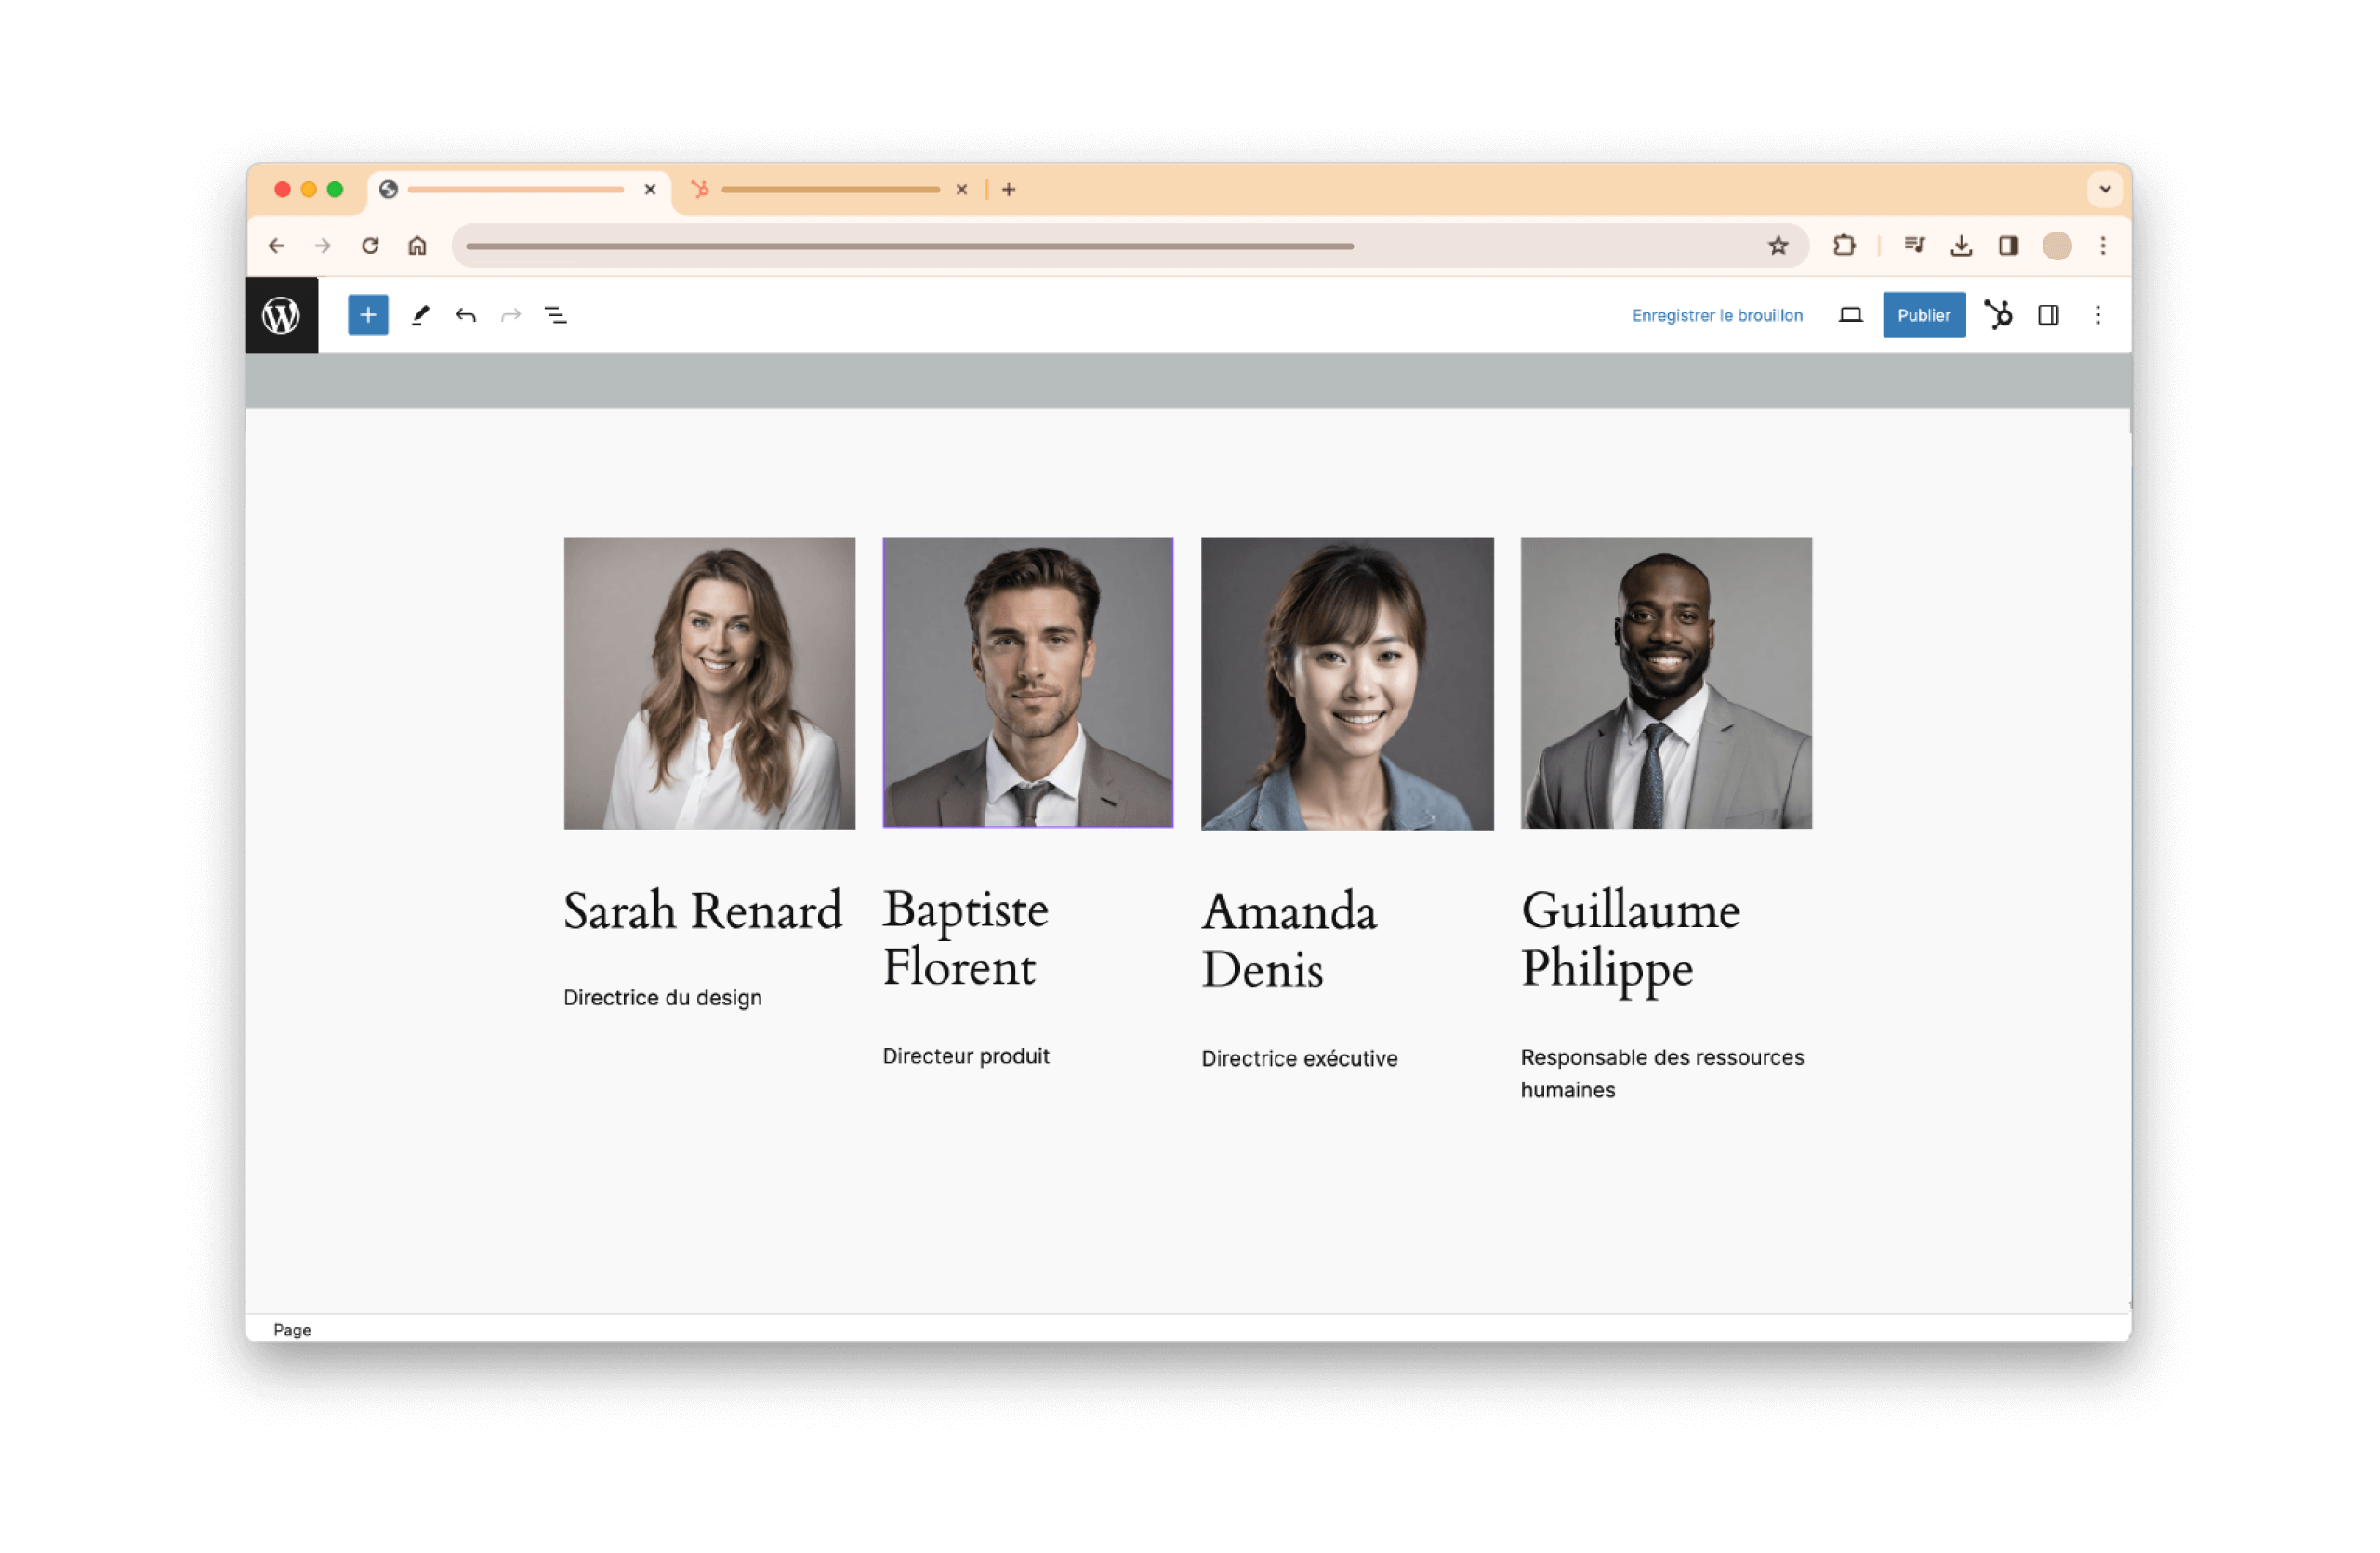The width and height of the screenshot is (2380, 1553).
Task: Open the document overview list icon
Action: (x=556, y=315)
